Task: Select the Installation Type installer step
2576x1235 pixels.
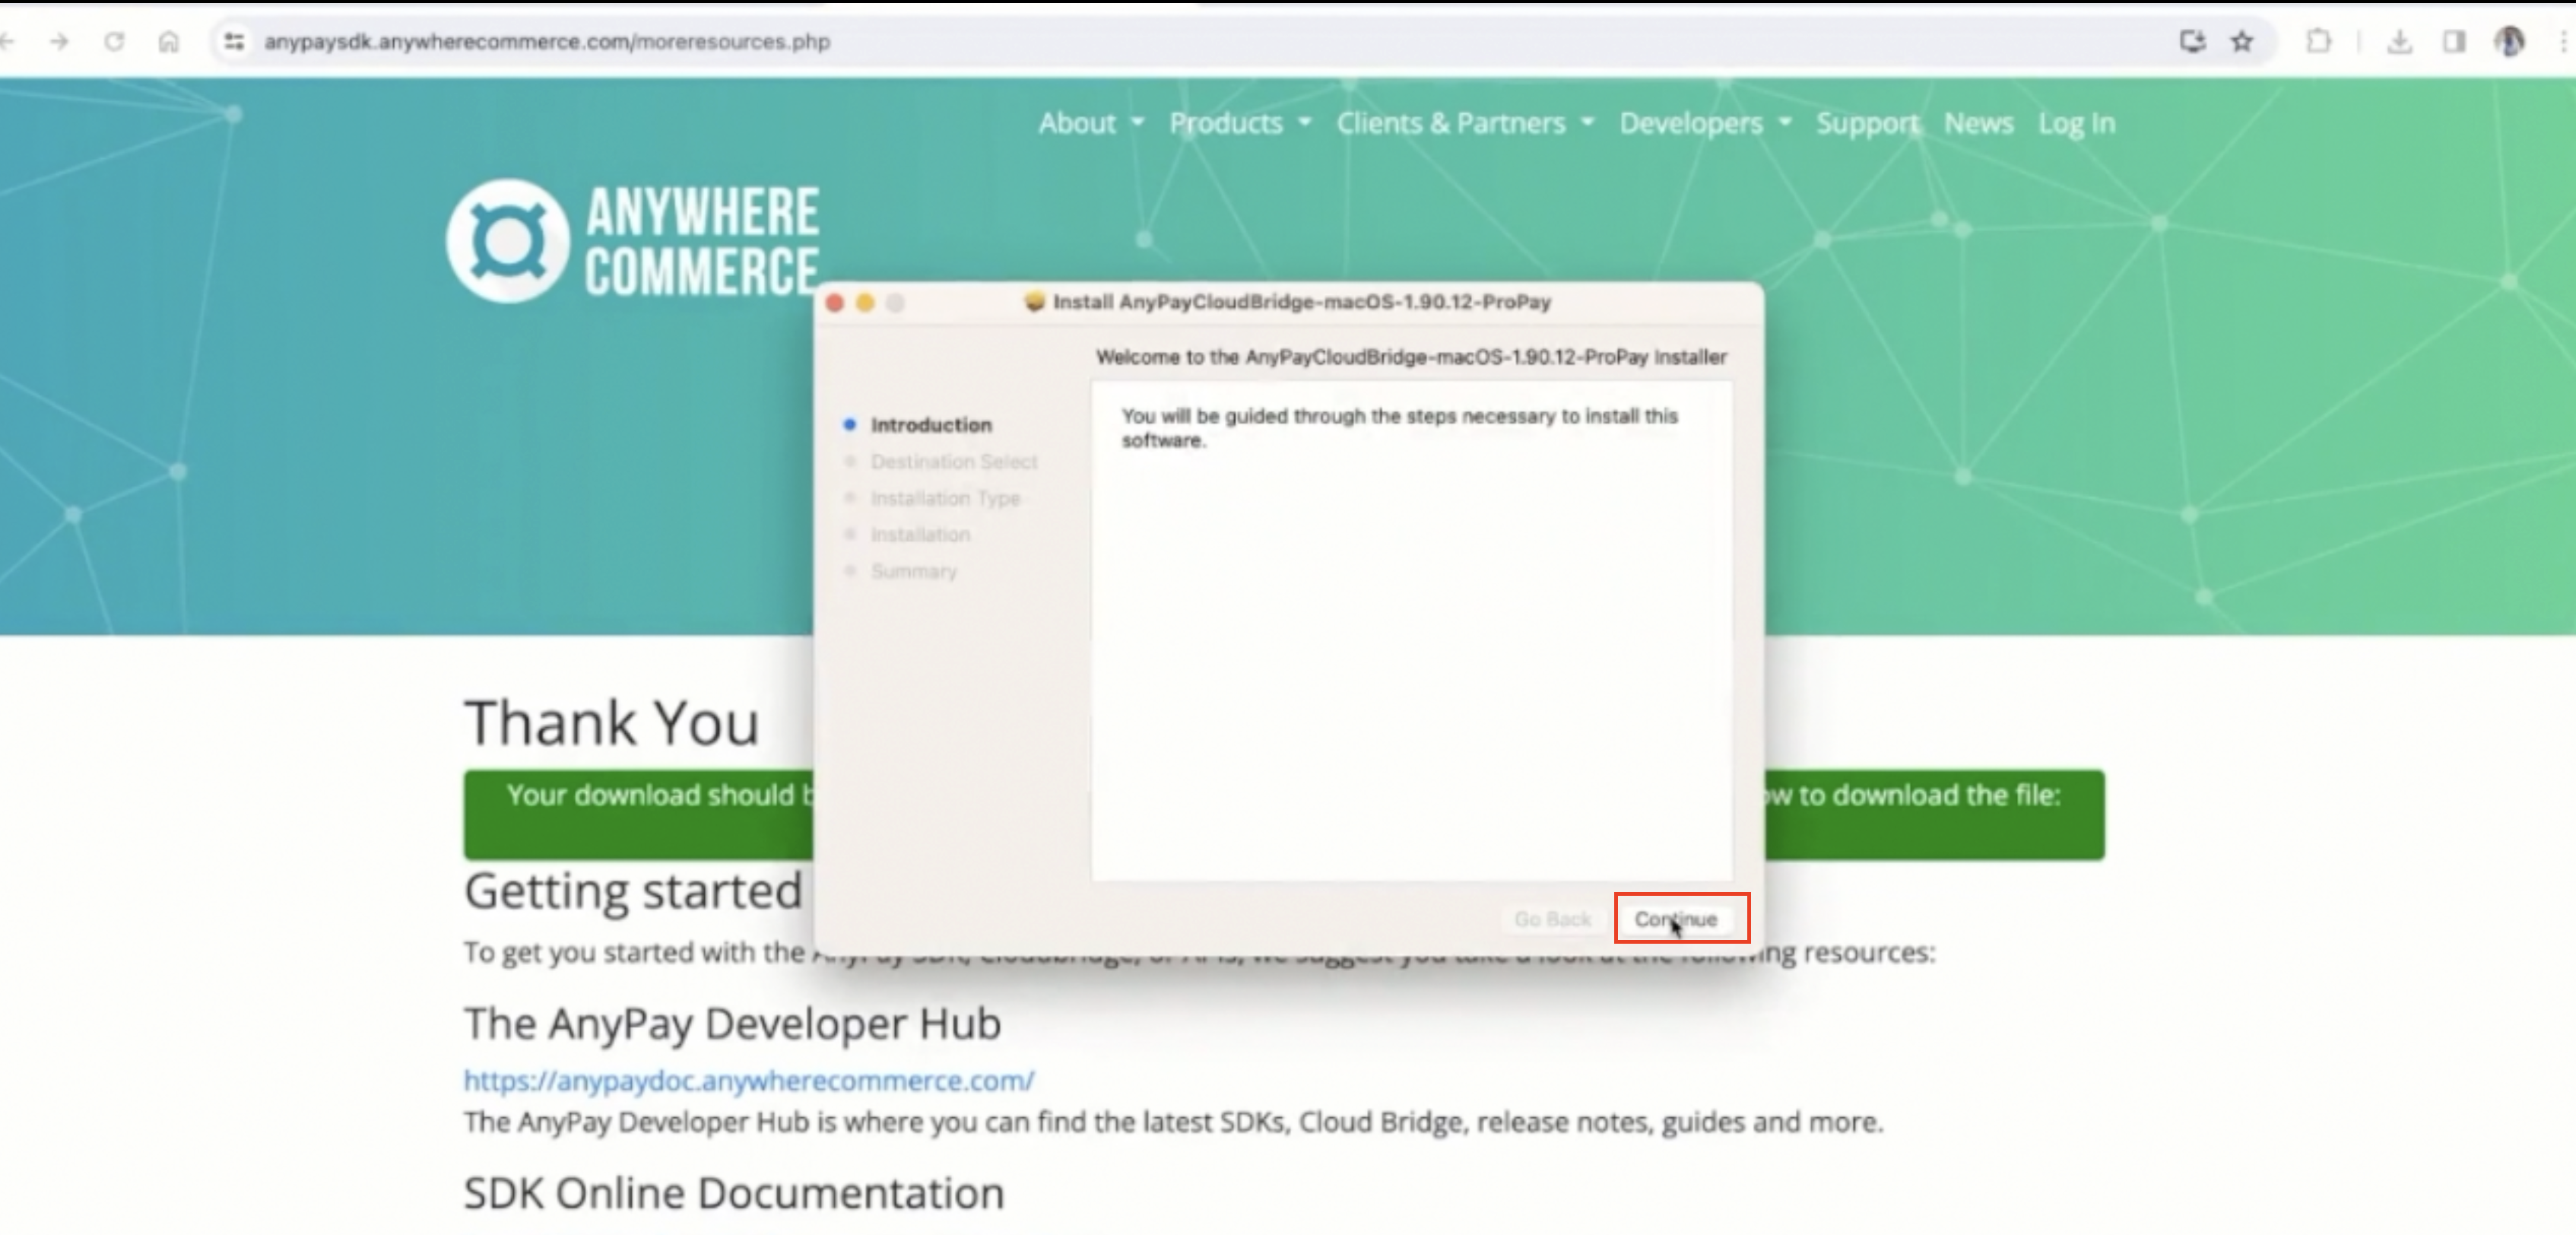Action: [x=945, y=498]
